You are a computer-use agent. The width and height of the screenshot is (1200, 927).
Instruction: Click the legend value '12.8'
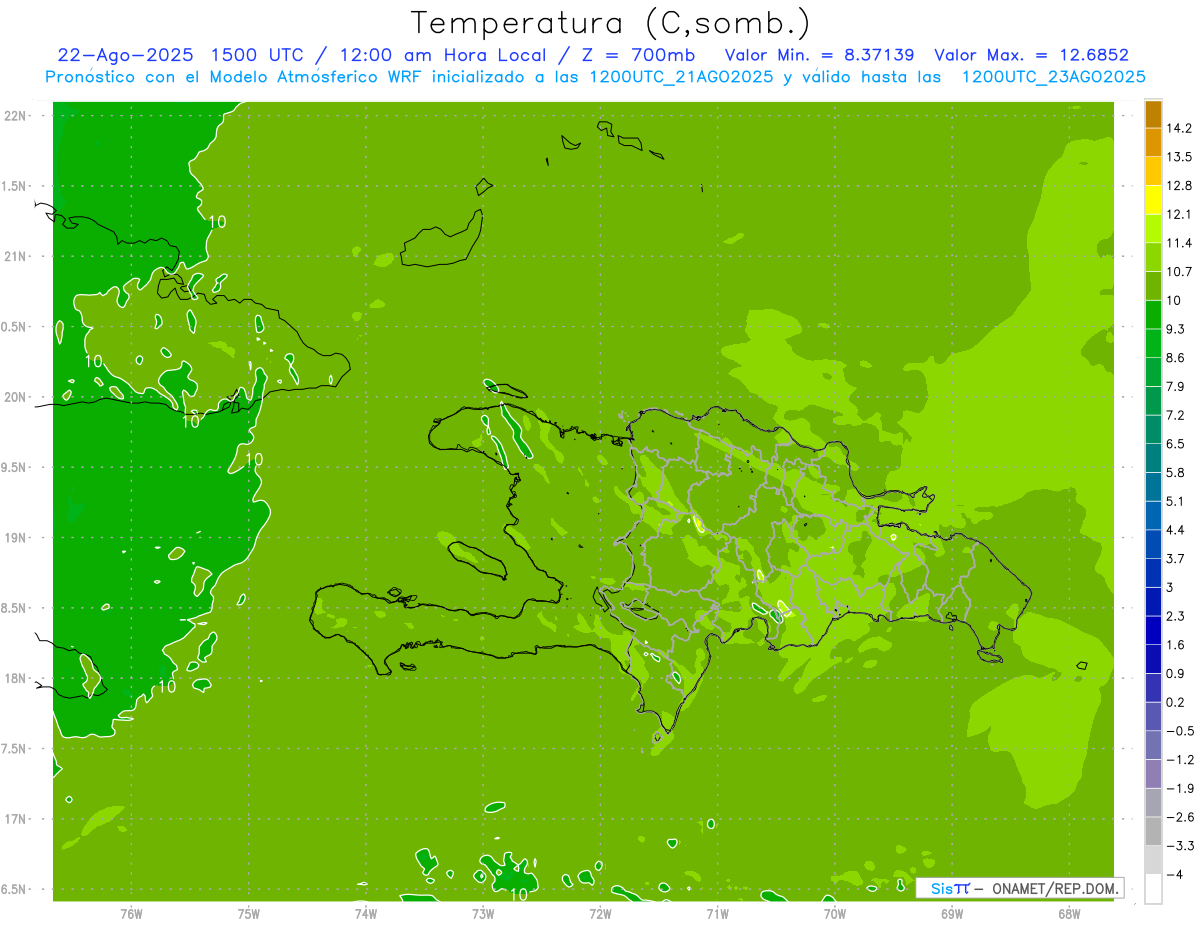point(1178,186)
